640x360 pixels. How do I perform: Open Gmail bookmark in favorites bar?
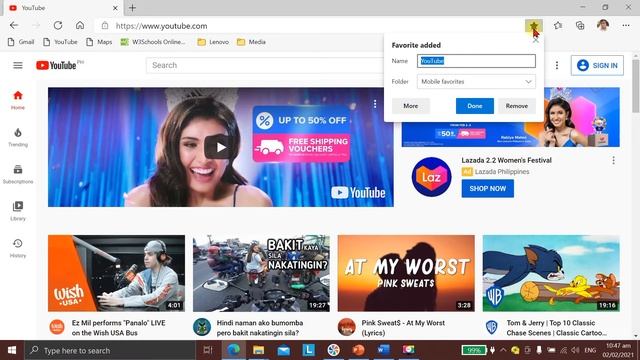tap(21, 42)
